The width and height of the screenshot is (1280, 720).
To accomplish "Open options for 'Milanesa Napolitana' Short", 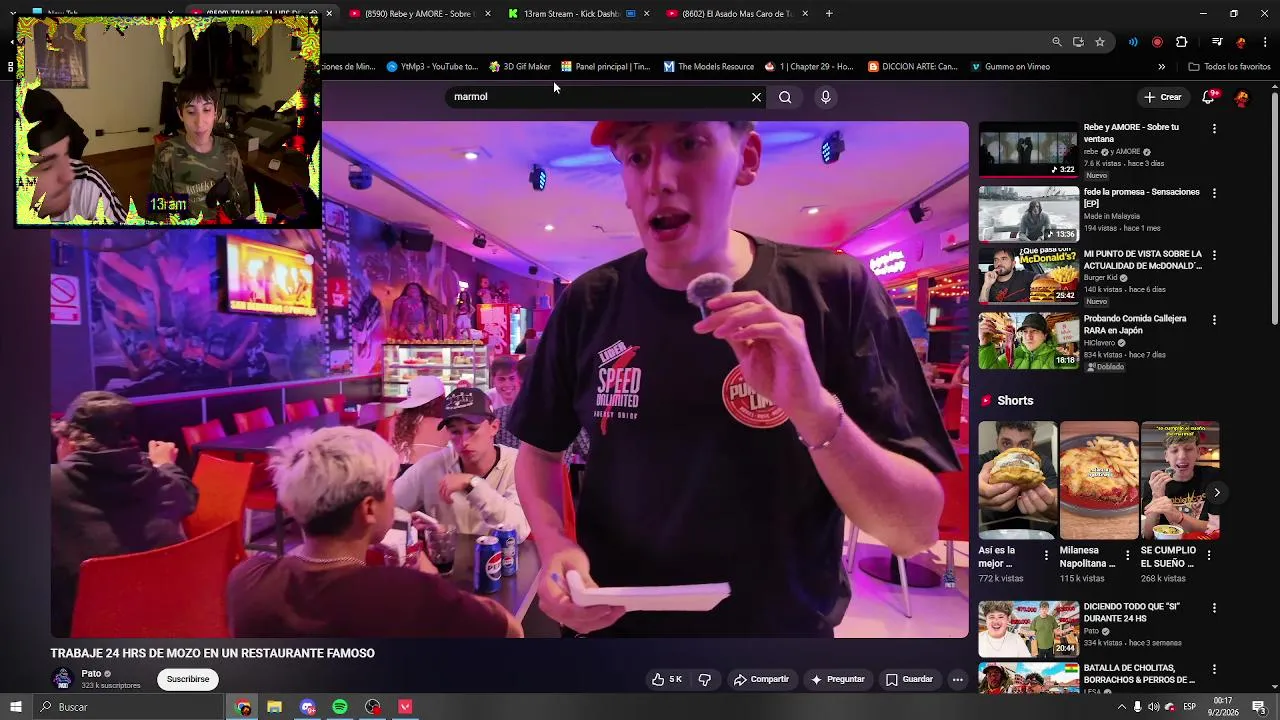I will (1128, 555).
